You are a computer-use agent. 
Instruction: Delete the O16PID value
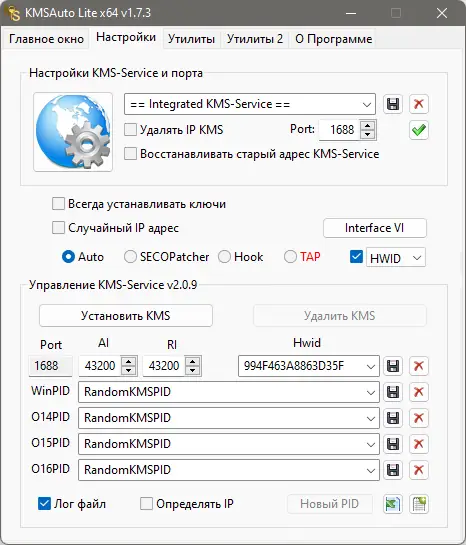coord(419,470)
